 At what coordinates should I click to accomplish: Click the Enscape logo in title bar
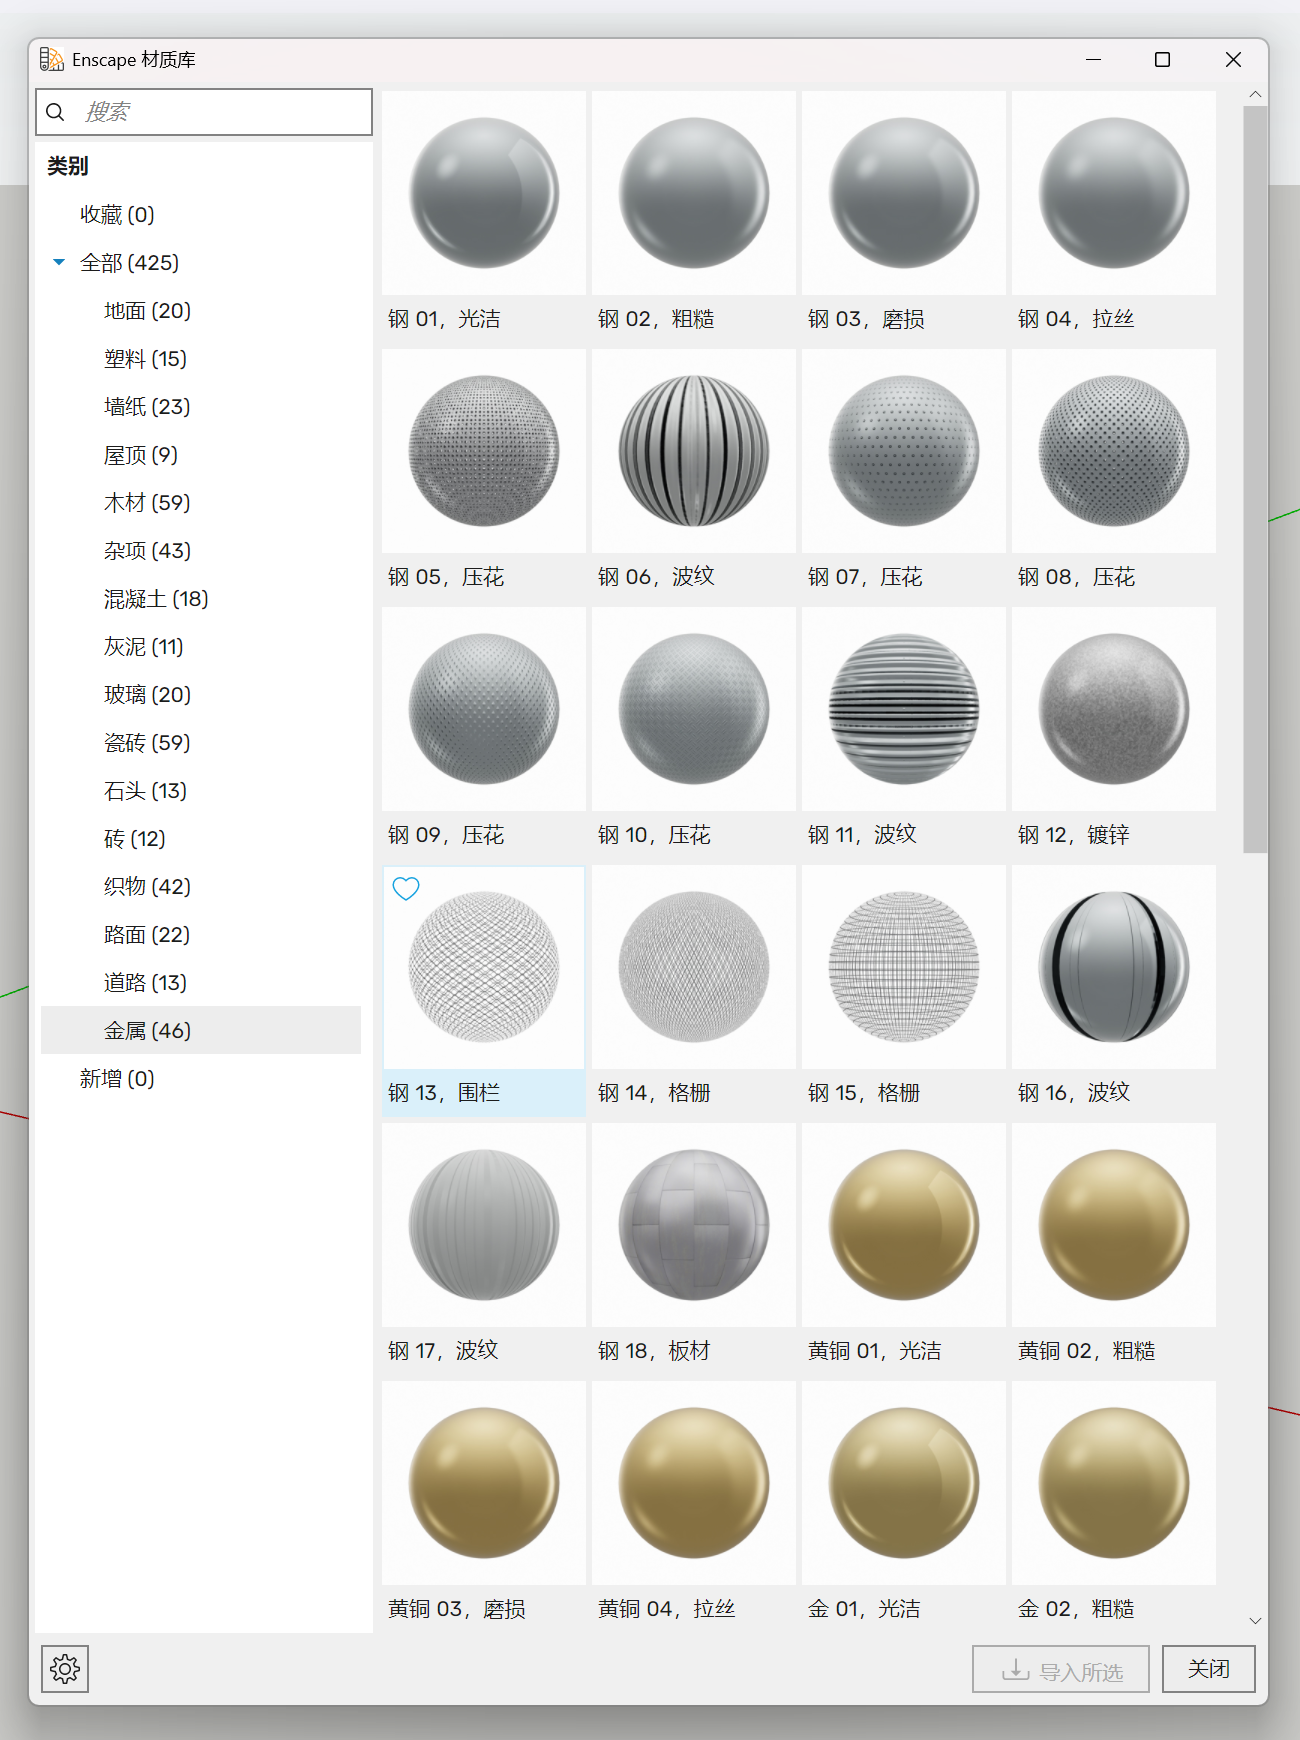[51, 60]
